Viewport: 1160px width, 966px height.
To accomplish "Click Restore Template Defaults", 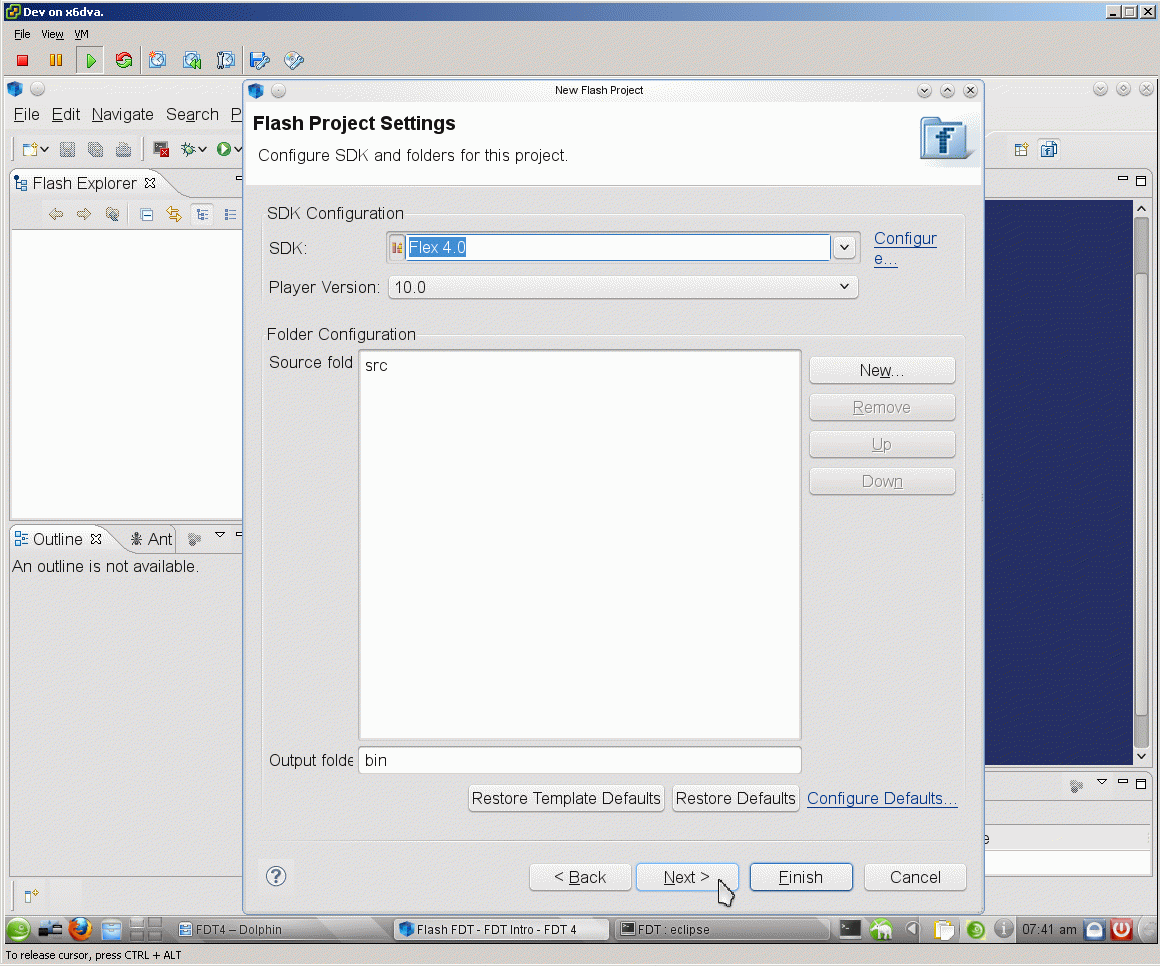I will (566, 799).
